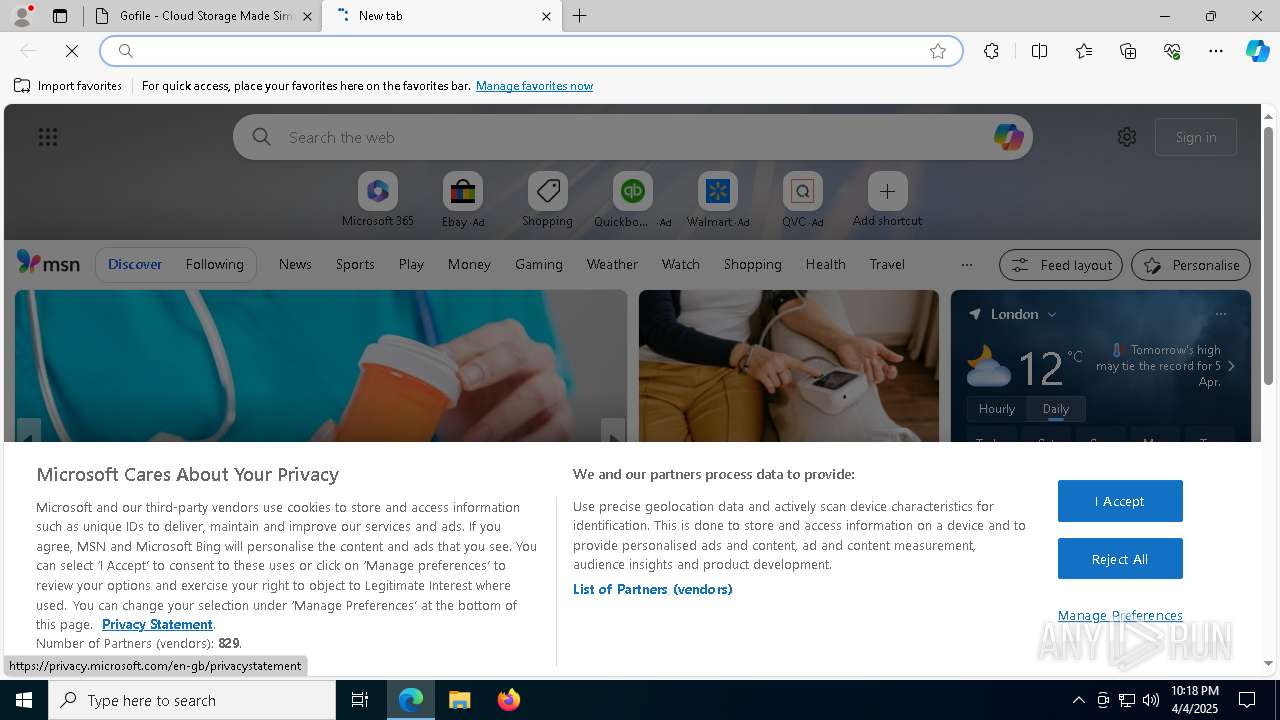Open Travel section
Screen dimensions: 1280x720
[x=887, y=264]
